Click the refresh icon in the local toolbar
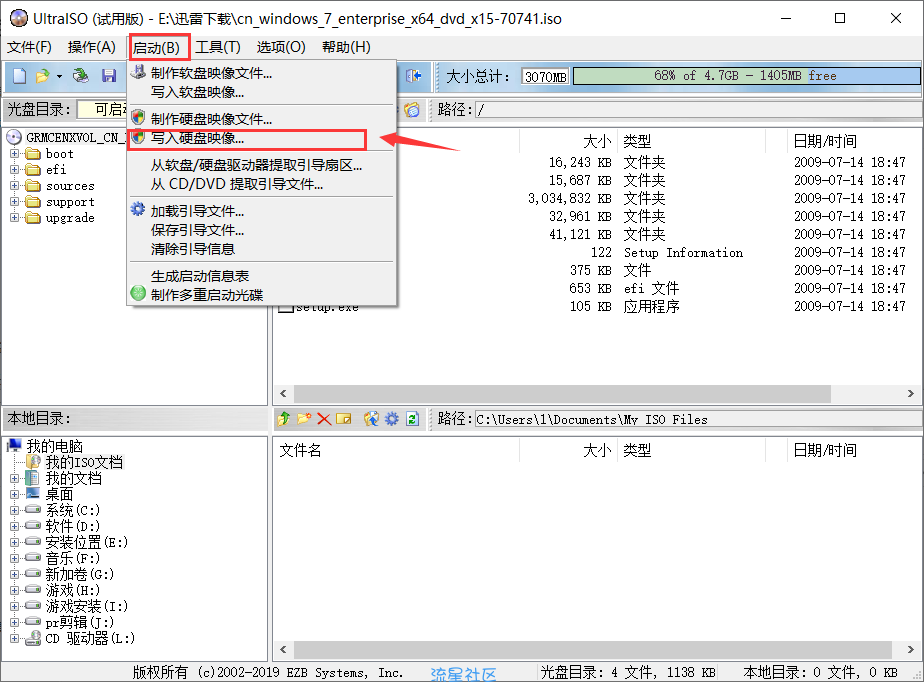This screenshot has height=682, width=924. click(412, 419)
